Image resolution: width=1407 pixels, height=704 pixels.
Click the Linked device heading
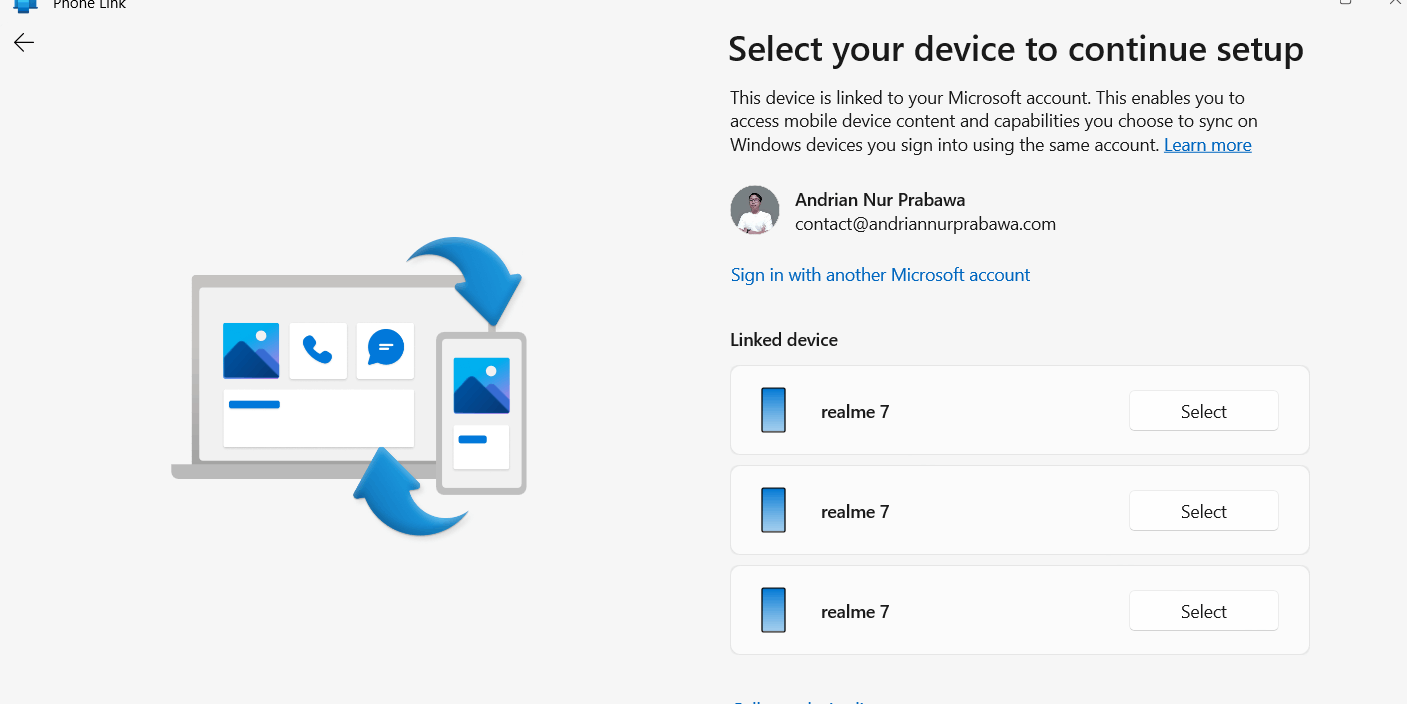[x=784, y=340]
